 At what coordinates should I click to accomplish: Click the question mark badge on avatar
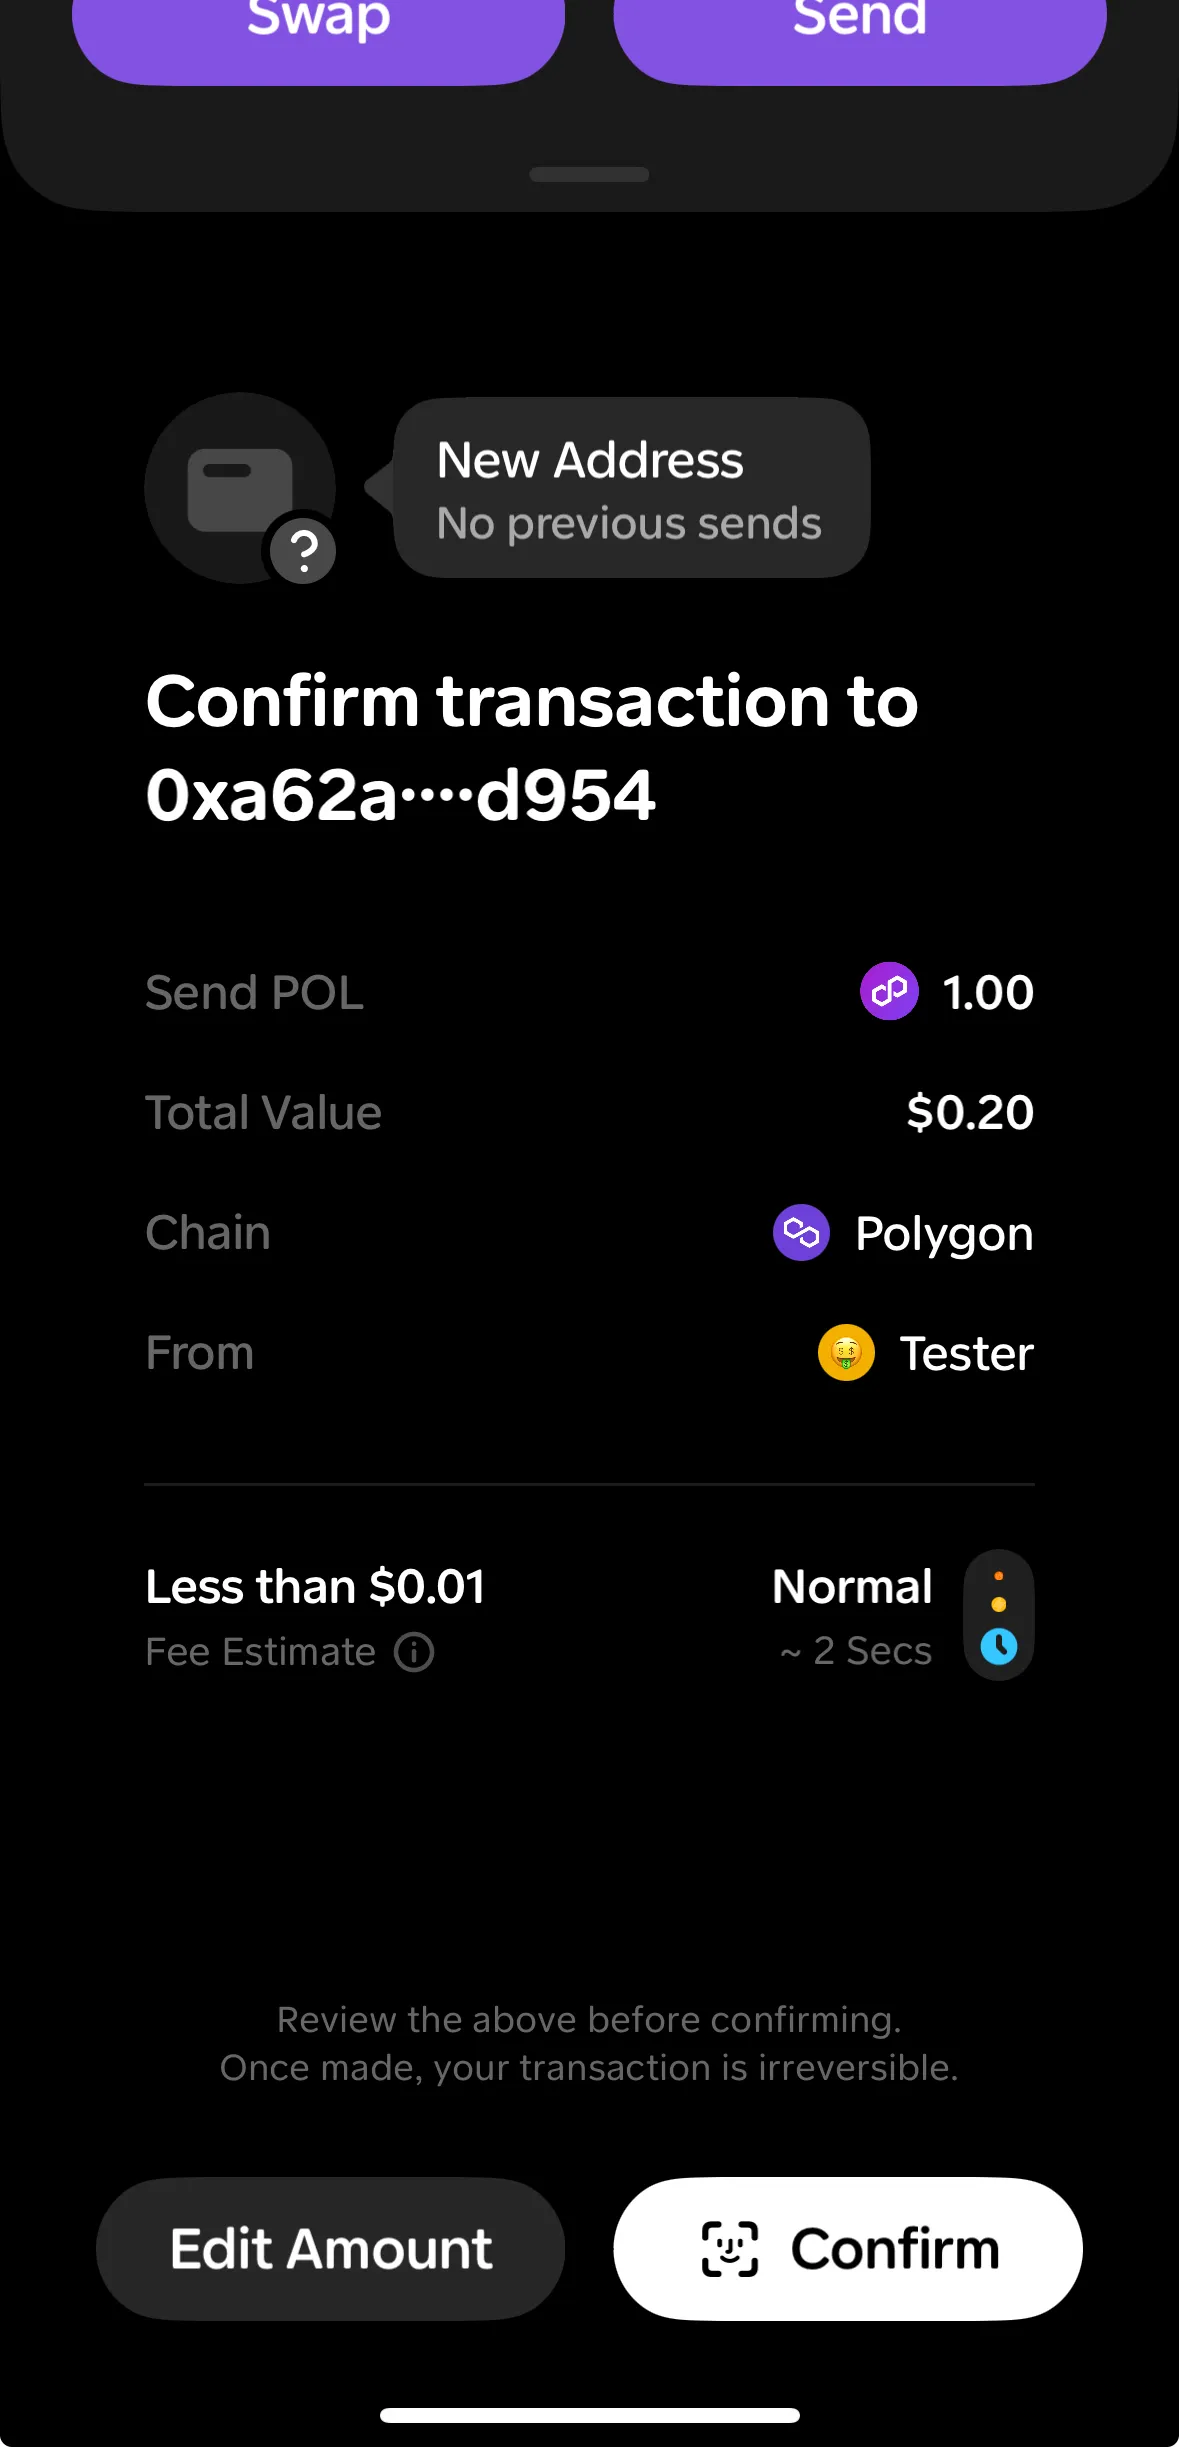pyautogui.click(x=303, y=550)
